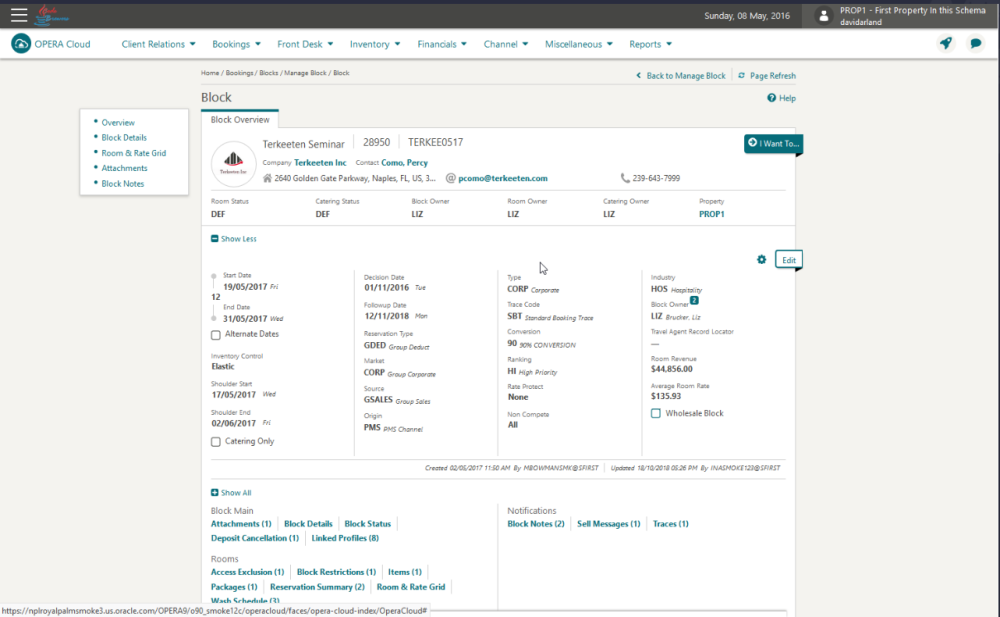Expand all sections with Show All
The image size is (1000, 617).
(x=232, y=493)
